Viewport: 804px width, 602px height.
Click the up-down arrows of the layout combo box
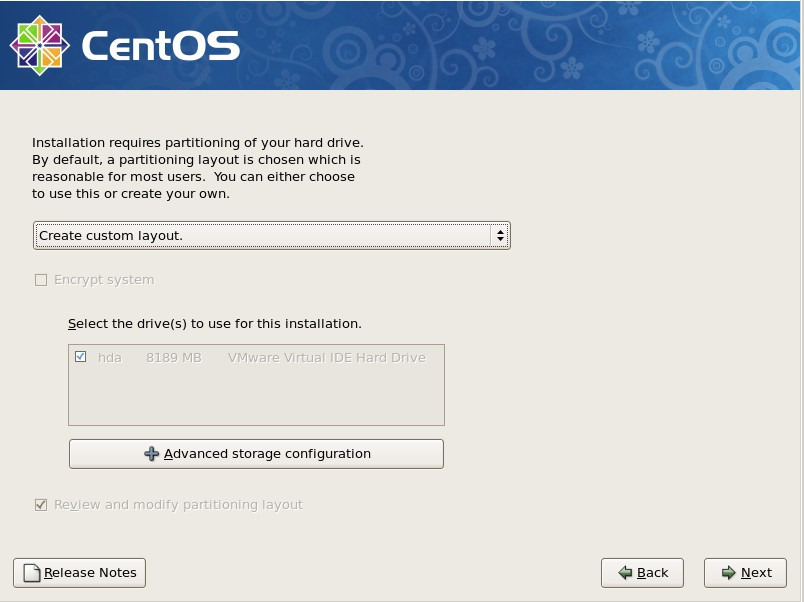[499, 236]
